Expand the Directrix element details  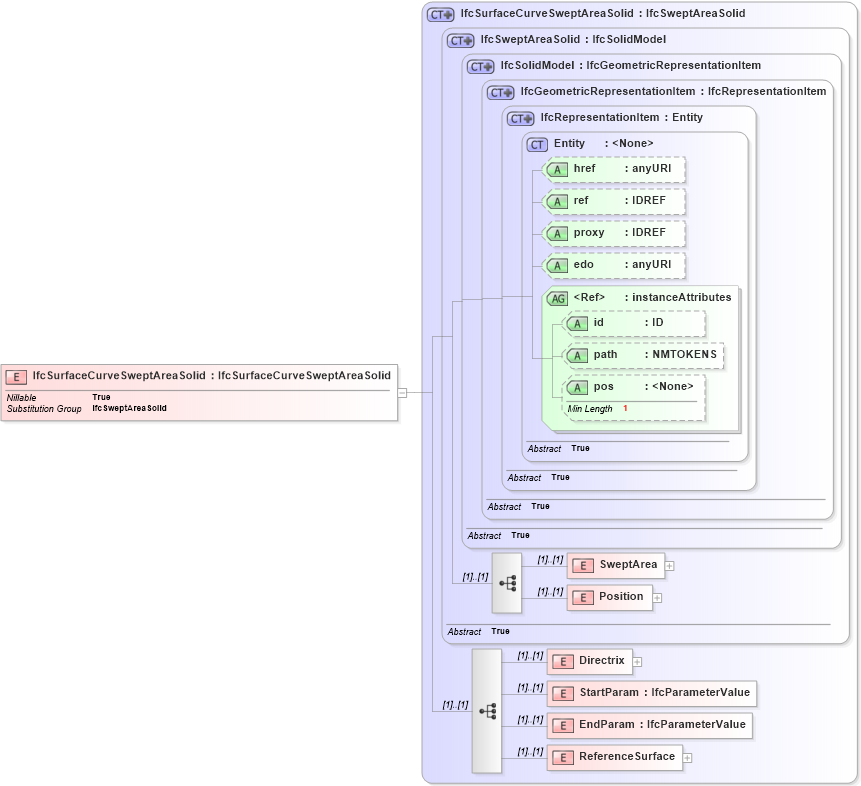pos(638,661)
